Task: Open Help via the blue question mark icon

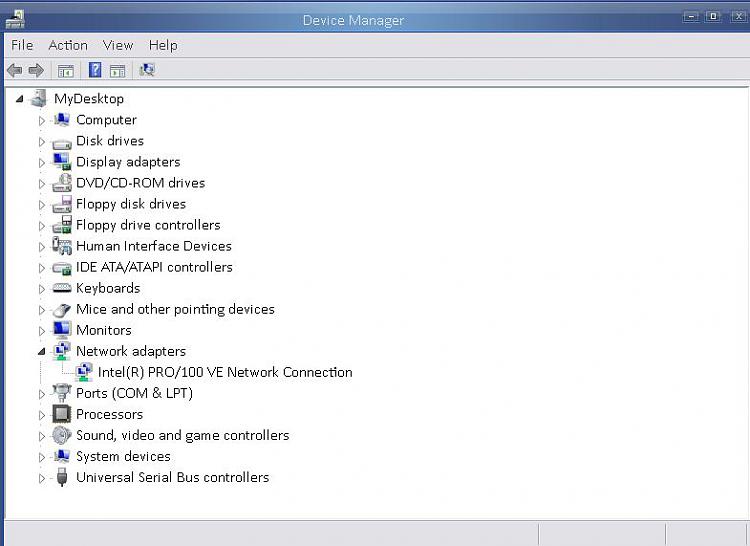Action: [95, 70]
